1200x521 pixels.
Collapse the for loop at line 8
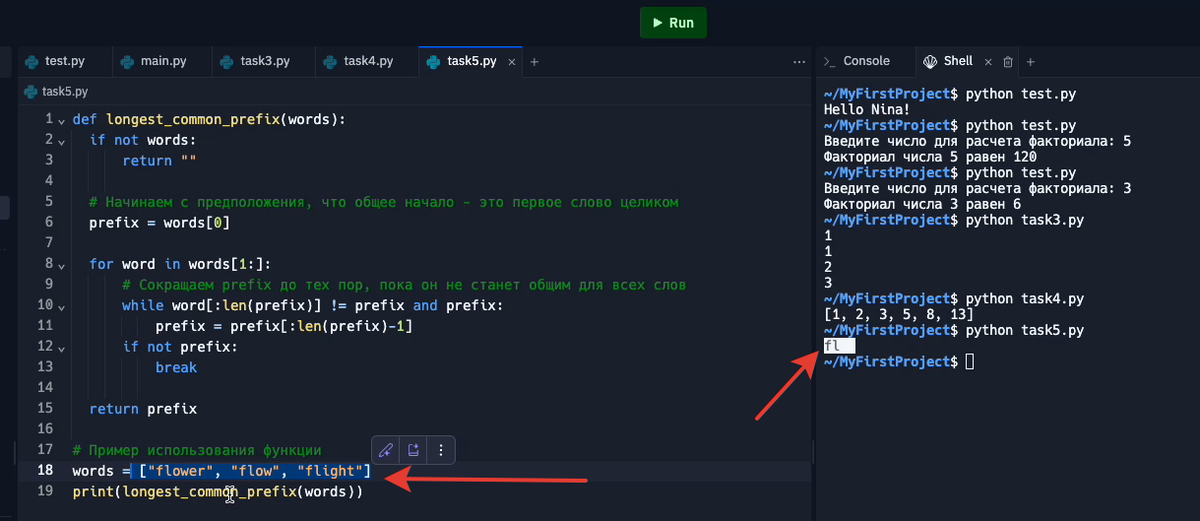[x=61, y=264]
